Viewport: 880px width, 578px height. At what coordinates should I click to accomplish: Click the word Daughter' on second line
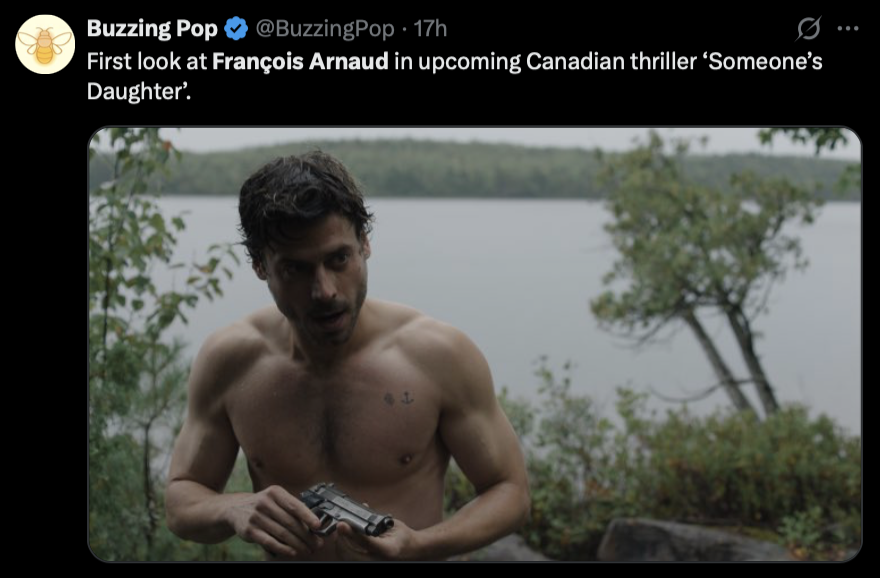click(x=139, y=91)
